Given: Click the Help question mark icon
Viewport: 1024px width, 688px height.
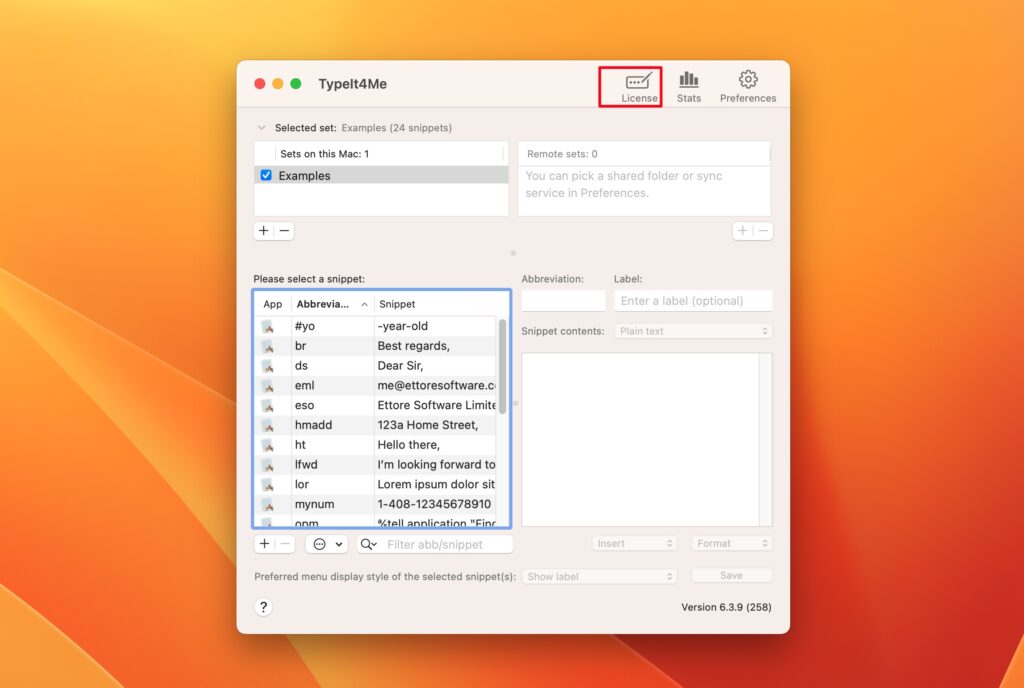Looking at the screenshot, I should pos(263,607).
